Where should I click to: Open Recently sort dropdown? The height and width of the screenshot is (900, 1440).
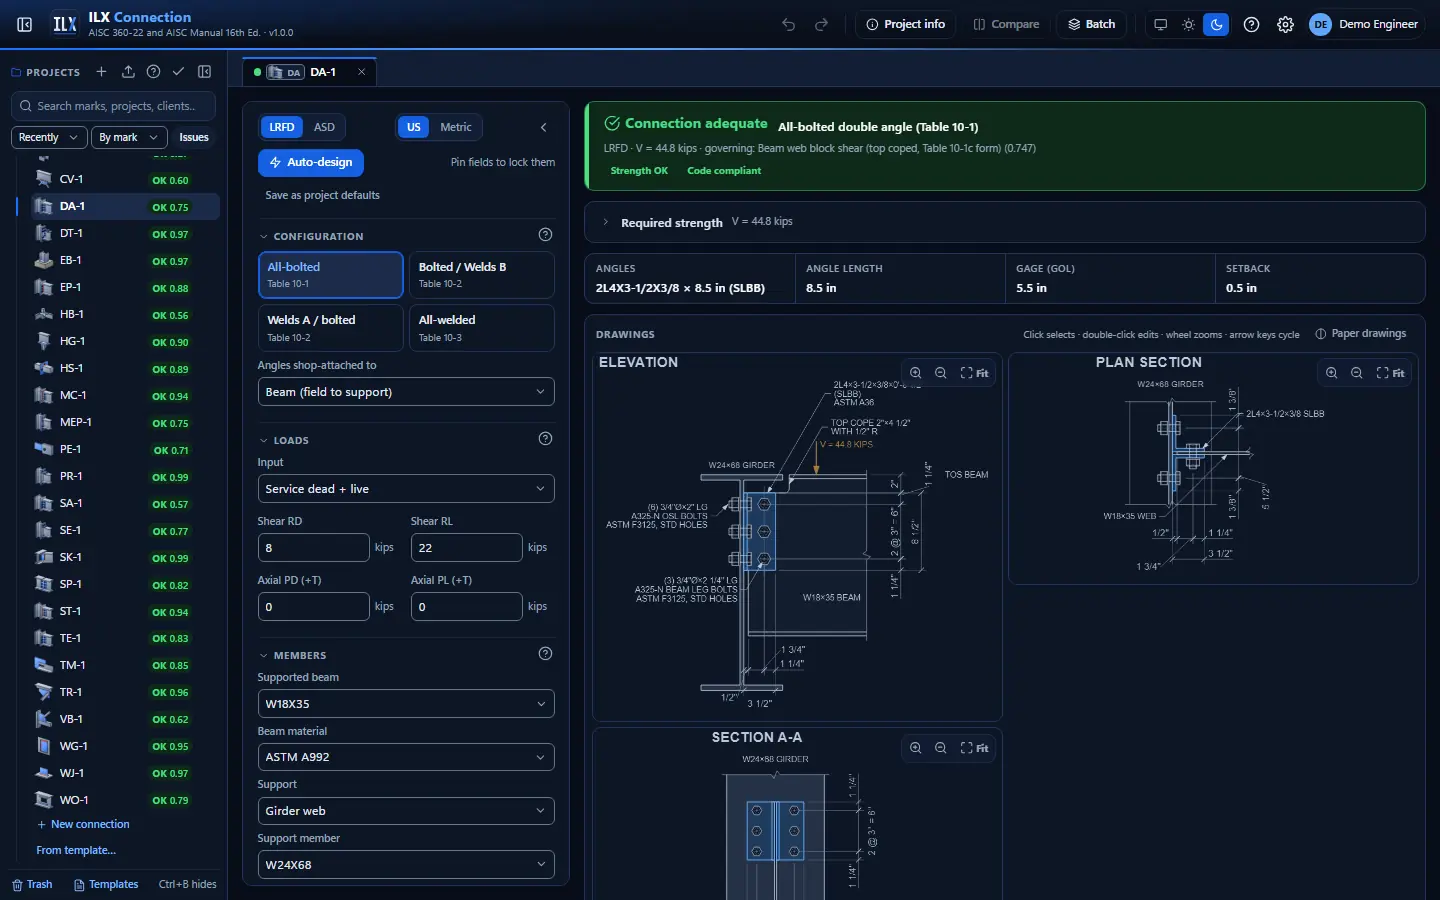coord(49,137)
